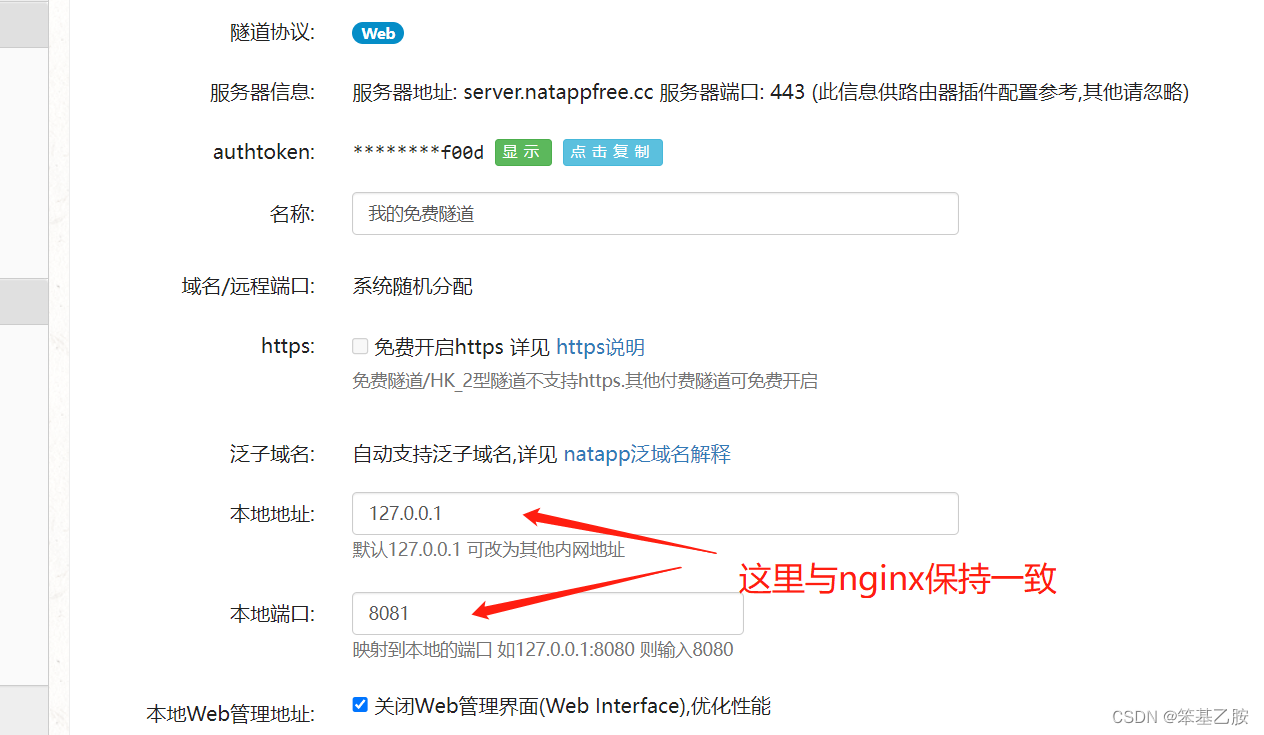The image size is (1264, 735).
Task: Click the blue Web protocol badge
Action: click(377, 33)
